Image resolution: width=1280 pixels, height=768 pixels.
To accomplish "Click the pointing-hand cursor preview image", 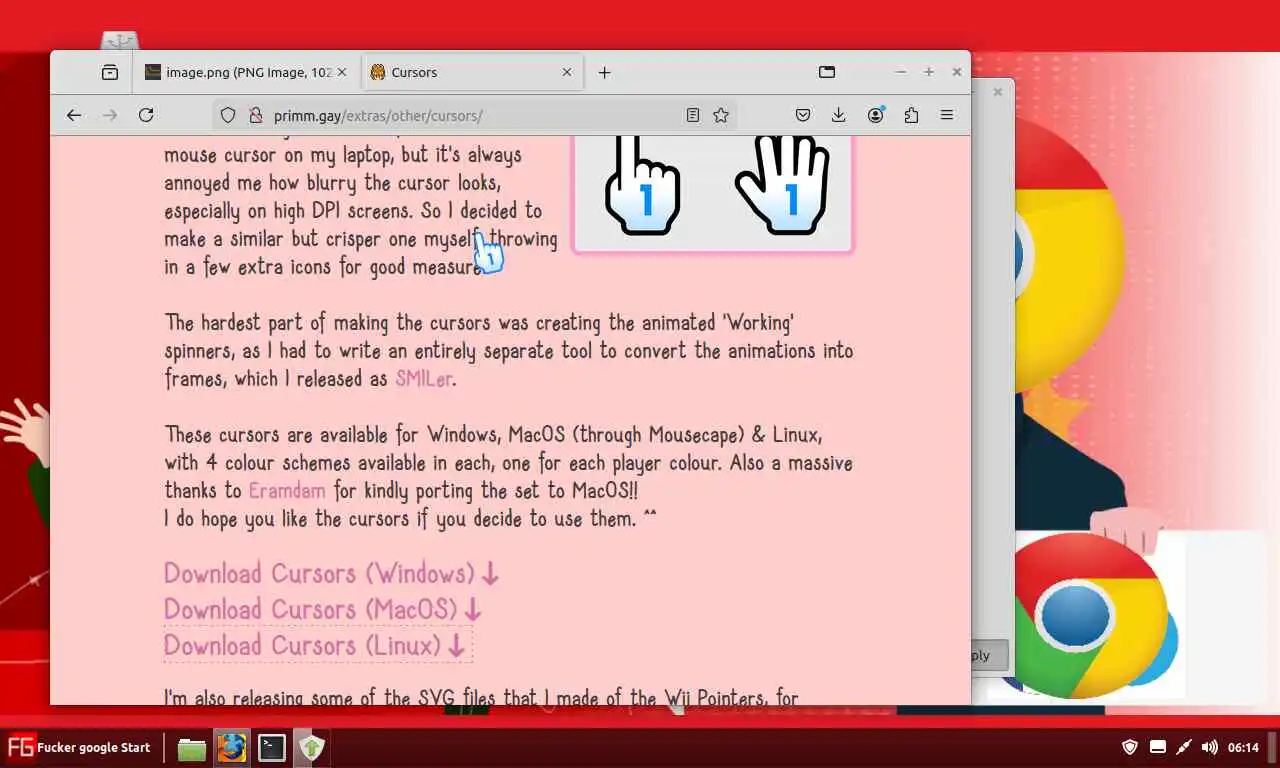I will click(642, 184).
